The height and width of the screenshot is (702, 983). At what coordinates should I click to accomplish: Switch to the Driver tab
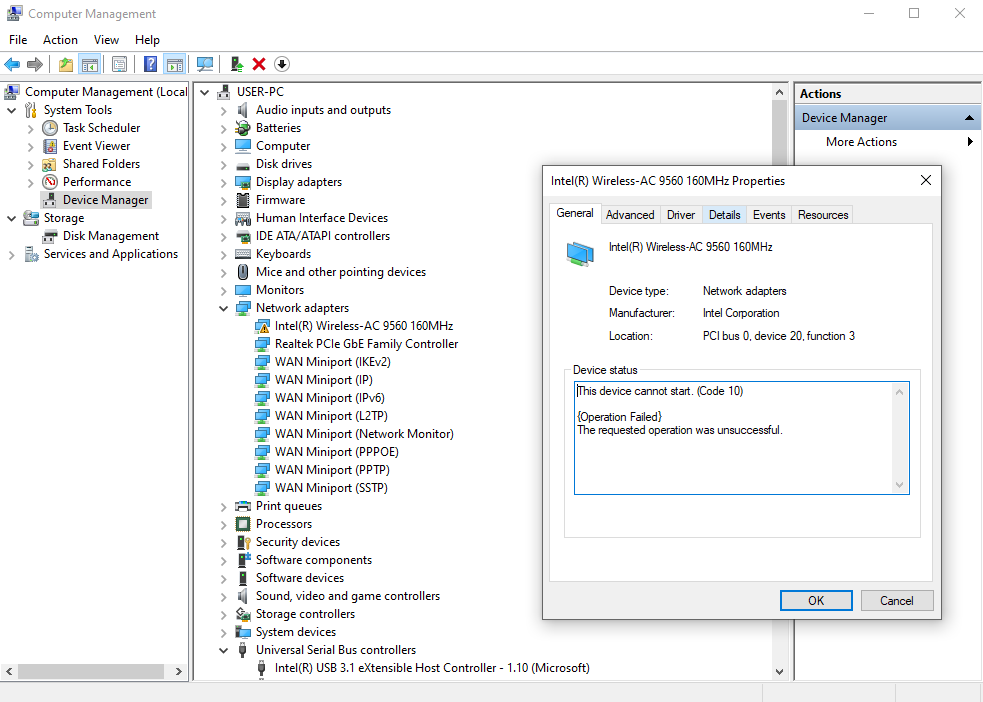point(680,214)
